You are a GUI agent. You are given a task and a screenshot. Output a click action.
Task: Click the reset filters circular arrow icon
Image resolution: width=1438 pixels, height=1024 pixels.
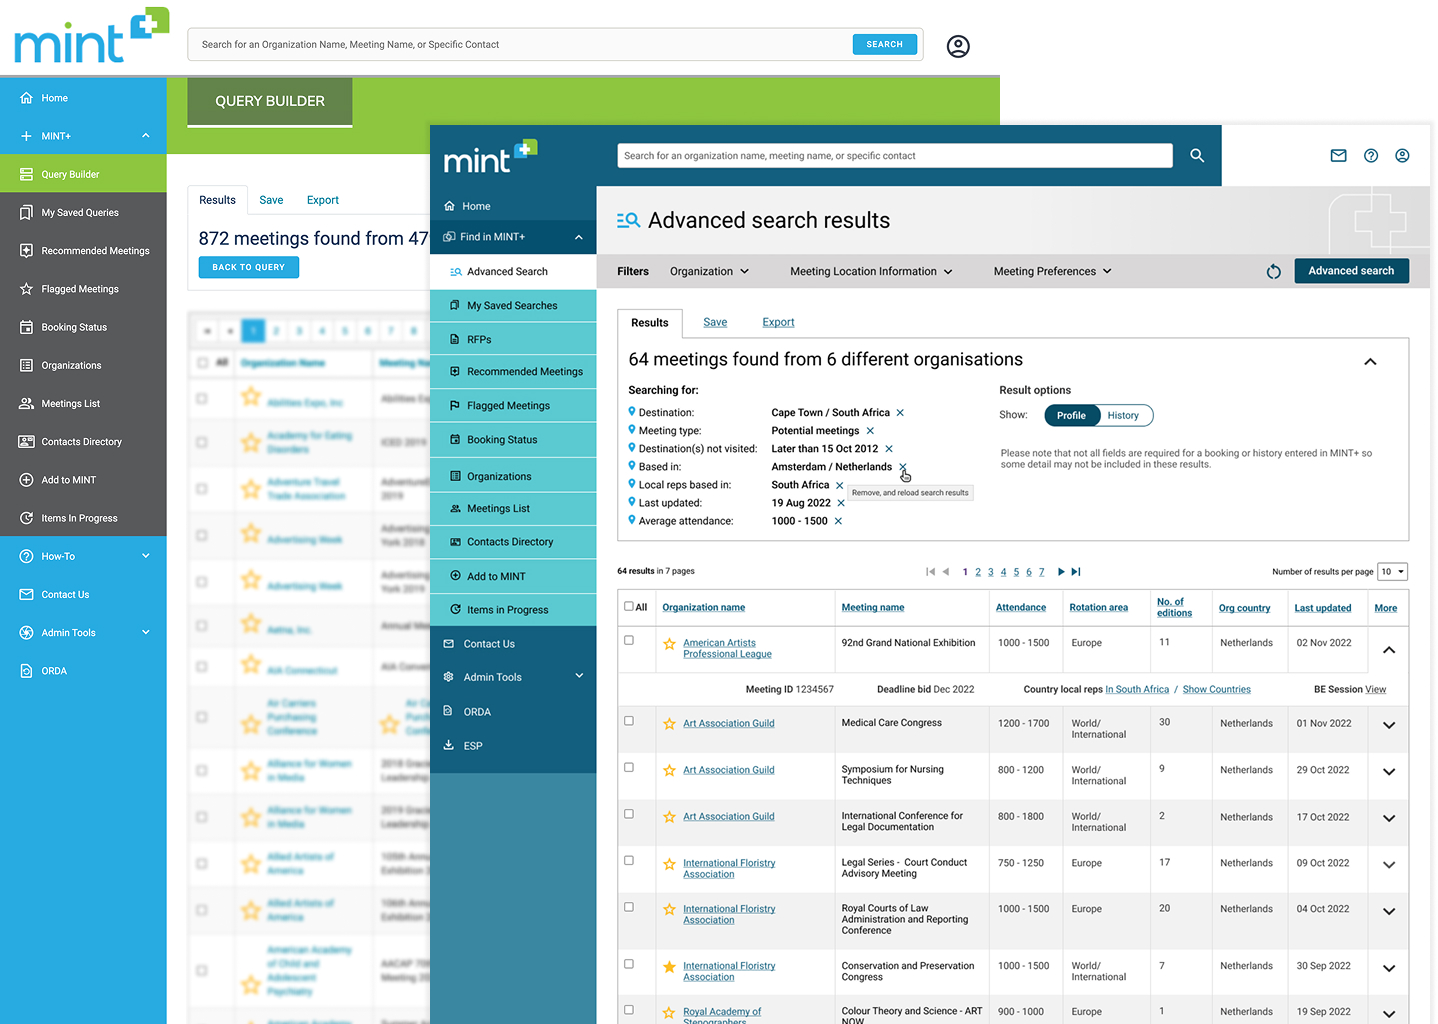tap(1273, 272)
